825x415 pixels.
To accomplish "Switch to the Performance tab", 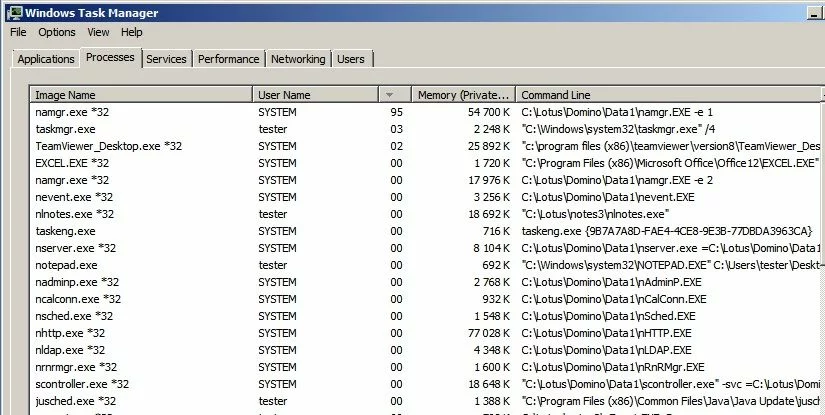I will [229, 59].
